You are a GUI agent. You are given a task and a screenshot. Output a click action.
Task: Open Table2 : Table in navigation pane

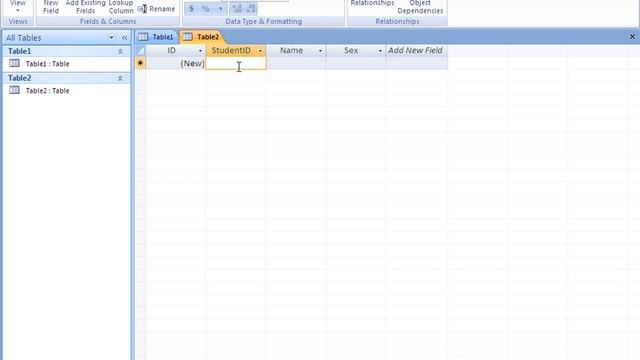point(47,91)
